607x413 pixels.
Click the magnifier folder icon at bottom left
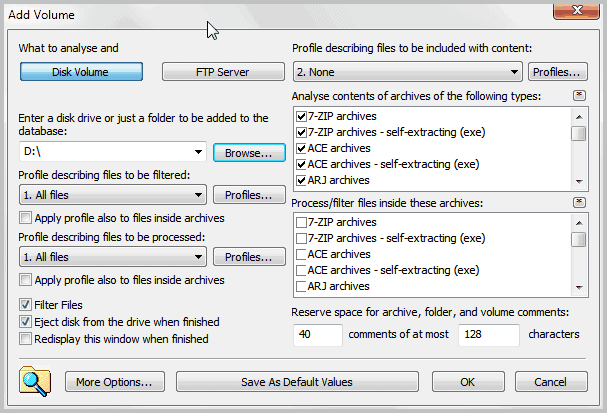point(35,381)
